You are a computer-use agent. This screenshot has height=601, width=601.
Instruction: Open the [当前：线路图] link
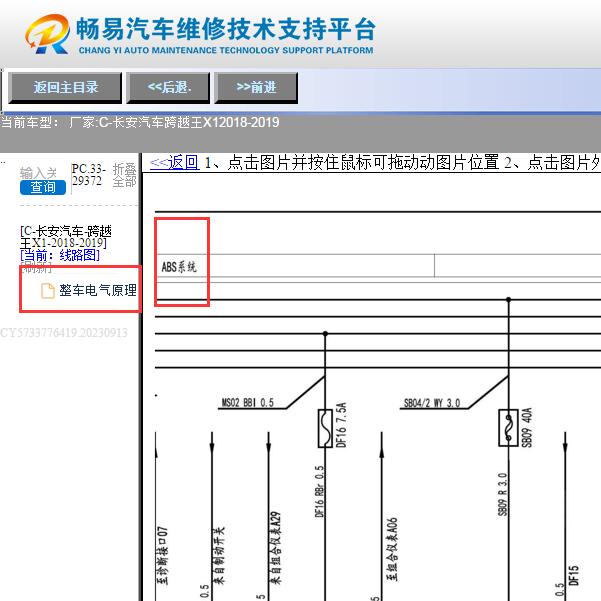click(60, 255)
